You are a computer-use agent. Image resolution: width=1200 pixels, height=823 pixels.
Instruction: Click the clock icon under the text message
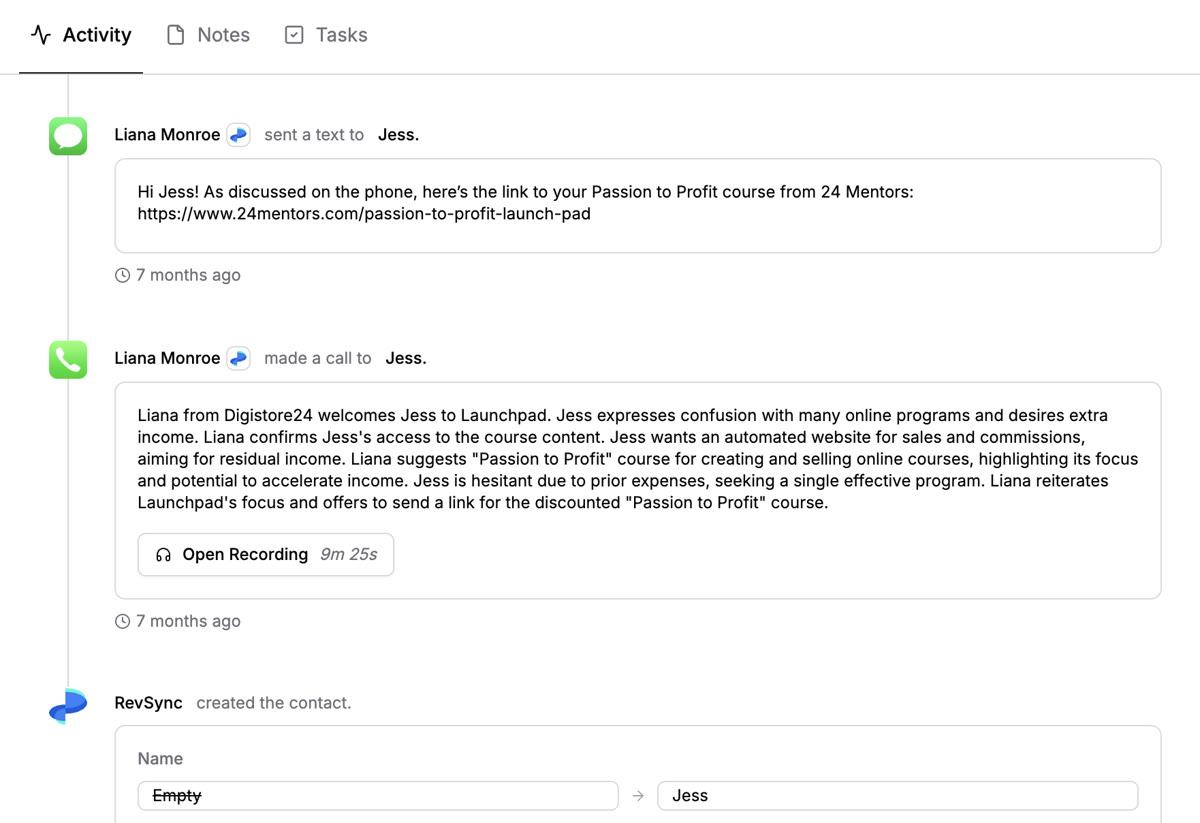click(x=122, y=274)
